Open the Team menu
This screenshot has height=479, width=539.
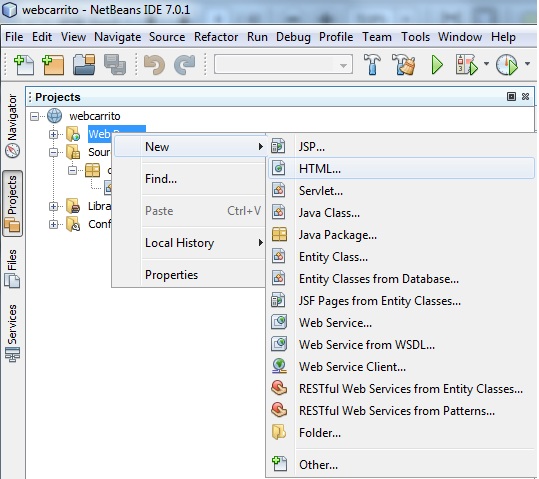[x=377, y=37]
